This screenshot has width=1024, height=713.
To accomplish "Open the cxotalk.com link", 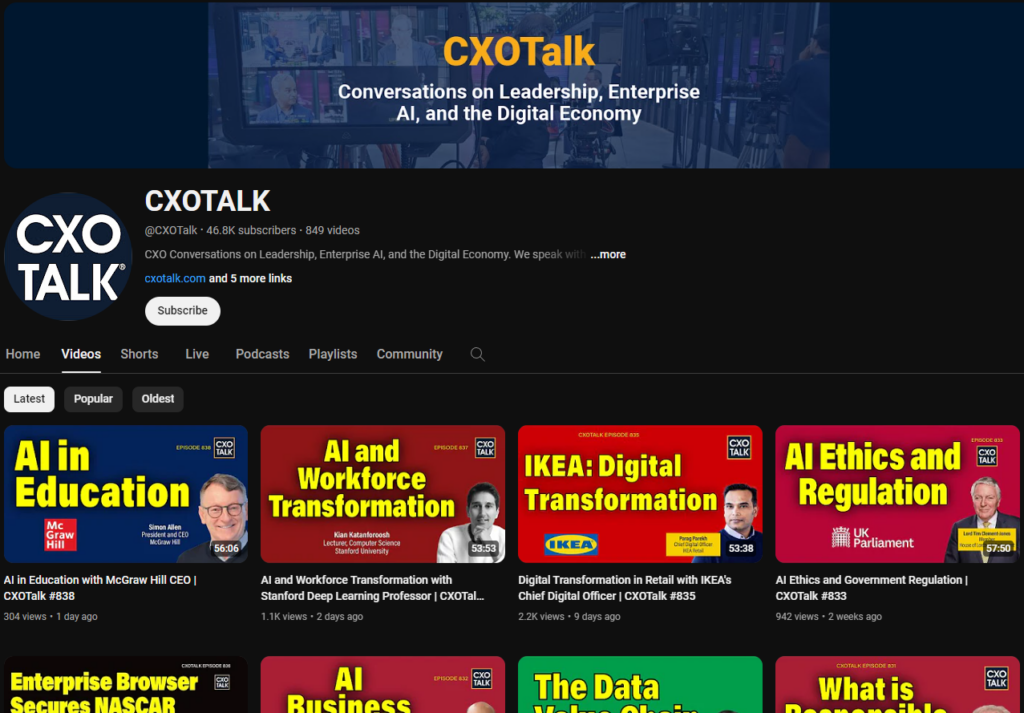I will click(x=175, y=278).
